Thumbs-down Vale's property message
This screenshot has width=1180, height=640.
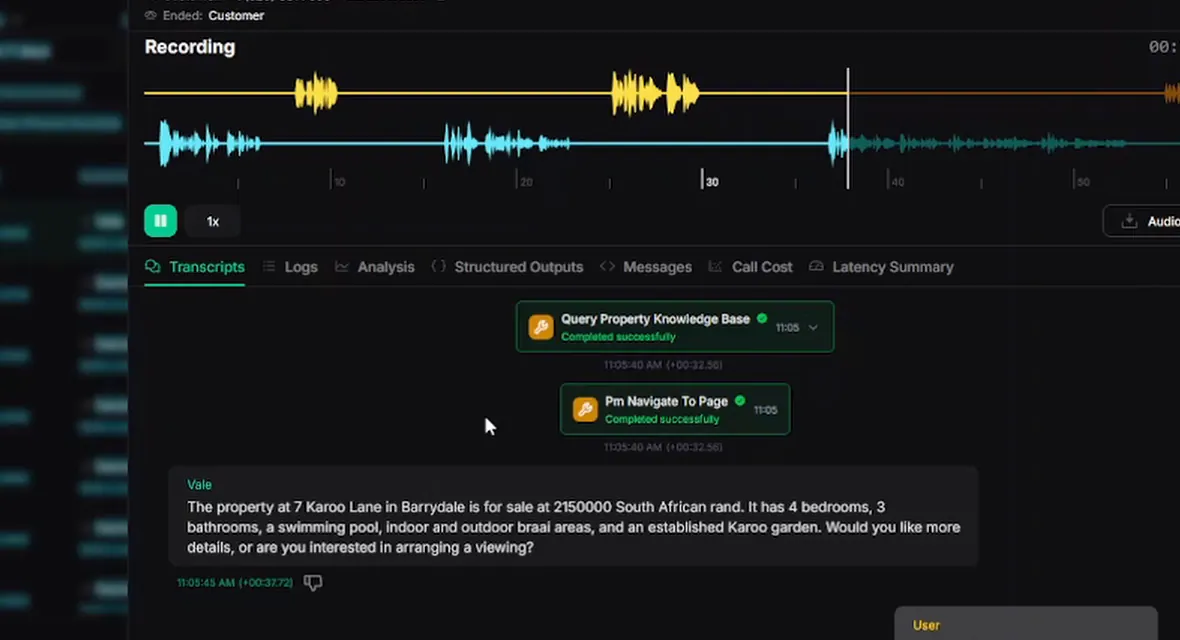point(313,582)
